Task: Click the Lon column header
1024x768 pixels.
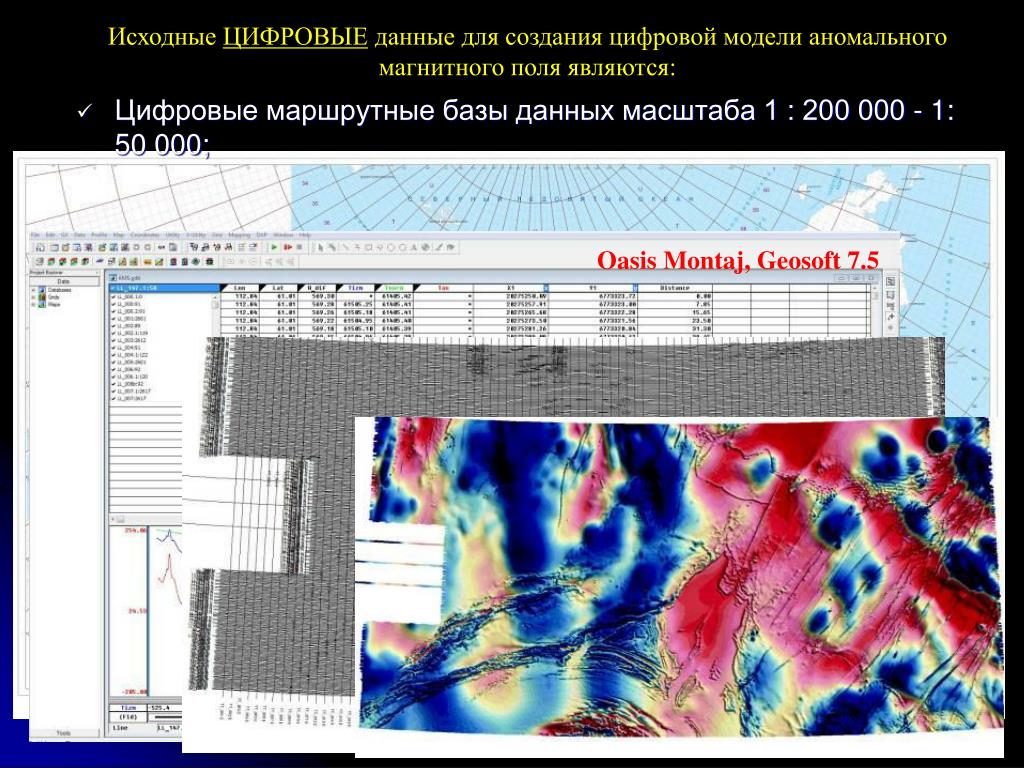Action: click(x=240, y=288)
